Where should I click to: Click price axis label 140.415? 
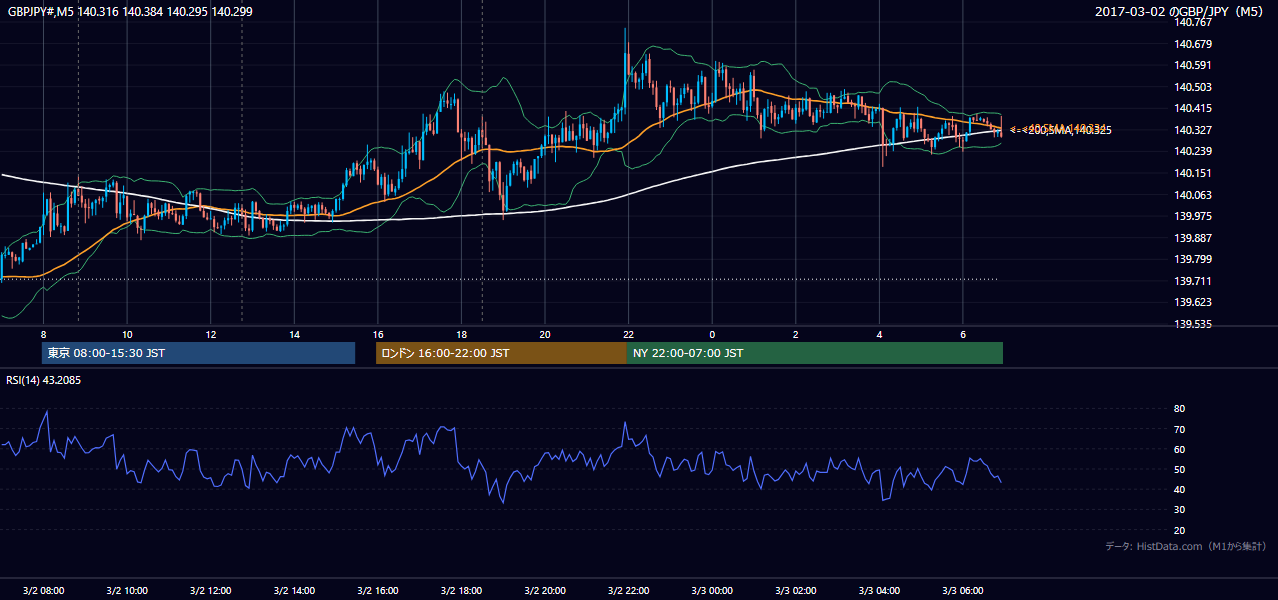(x=1194, y=108)
